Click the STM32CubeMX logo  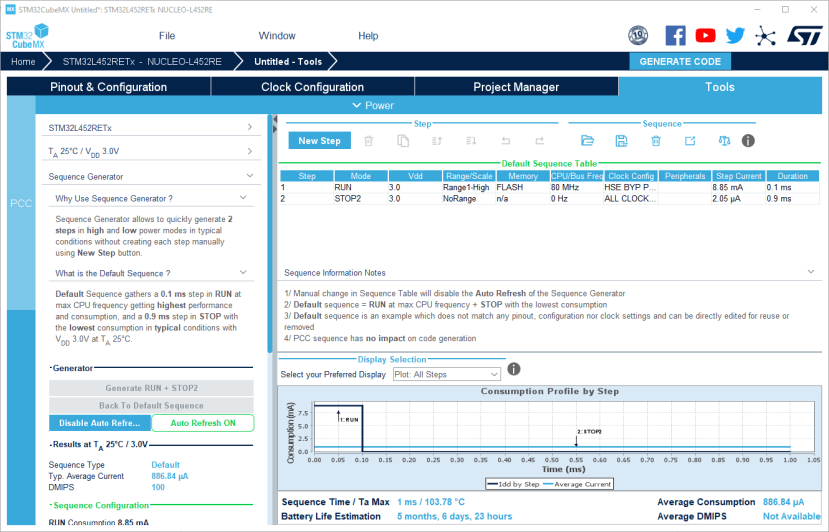pyautogui.click(x=27, y=36)
